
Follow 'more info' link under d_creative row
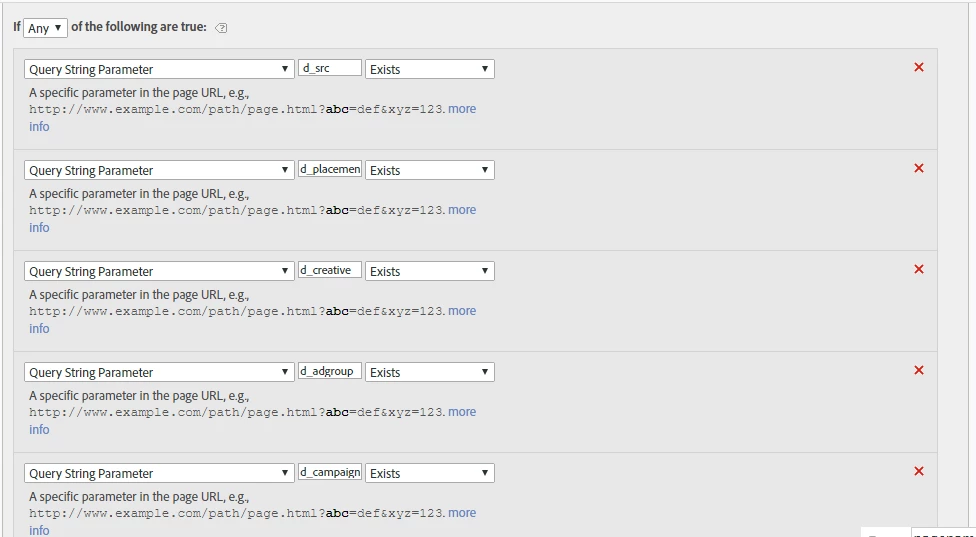click(462, 311)
